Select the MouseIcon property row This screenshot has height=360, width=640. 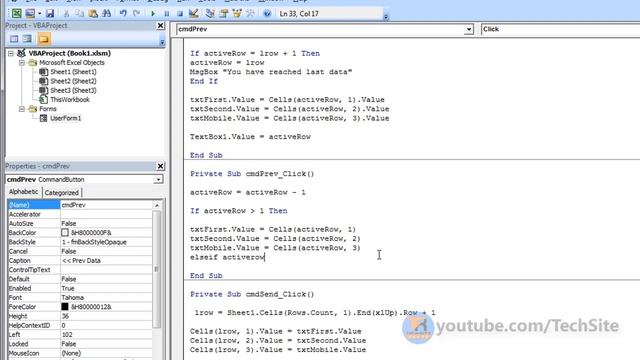(x=80, y=353)
